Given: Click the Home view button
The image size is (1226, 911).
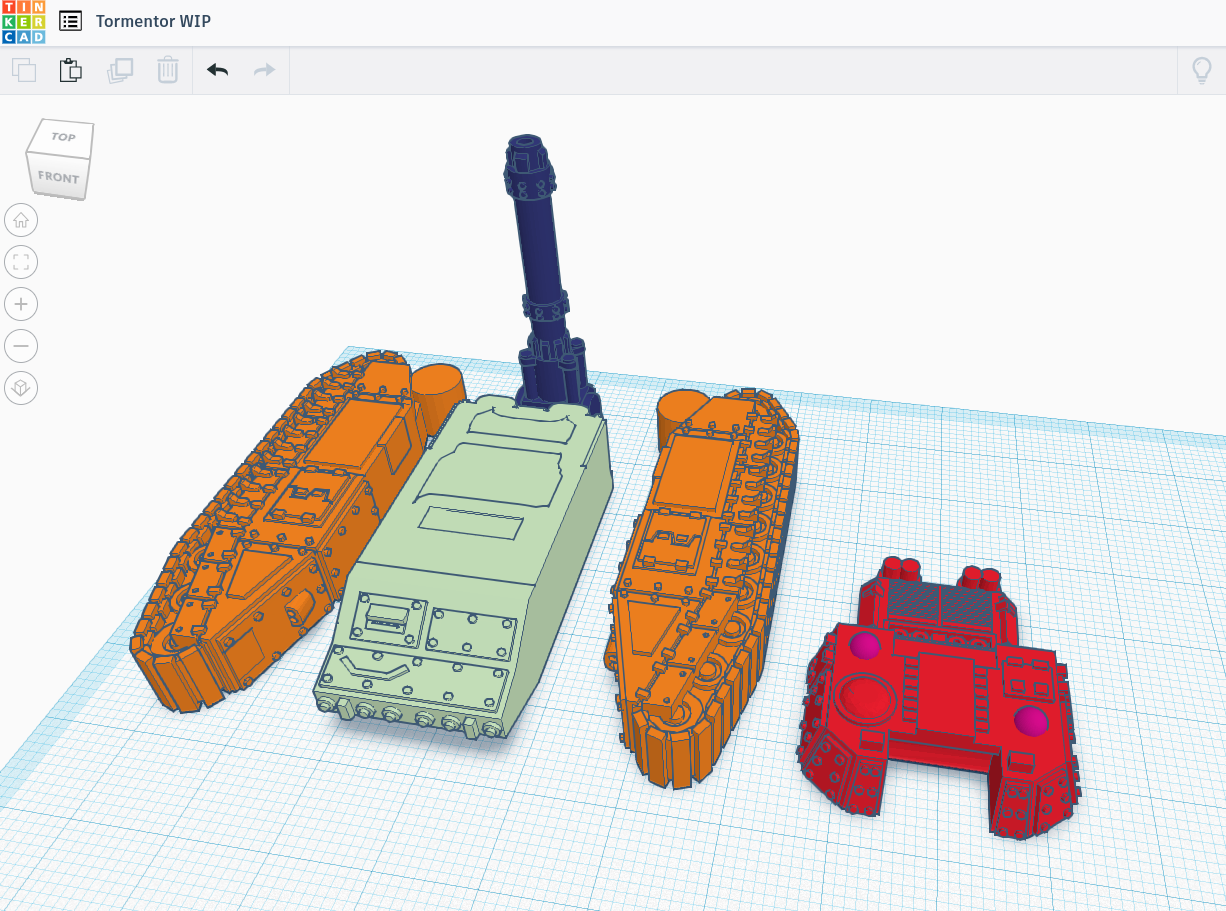Looking at the screenshot, I should pyautogui.click(x=21, y=220).
